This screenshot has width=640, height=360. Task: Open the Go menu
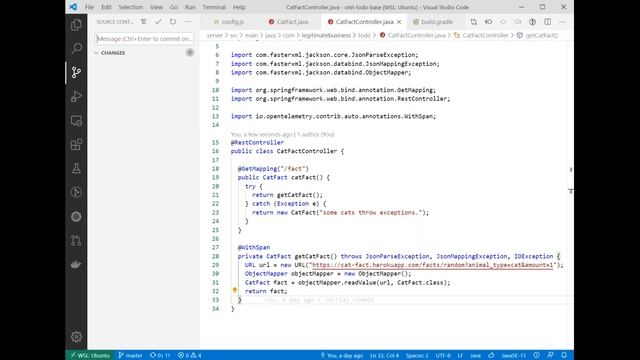(174, 7)
